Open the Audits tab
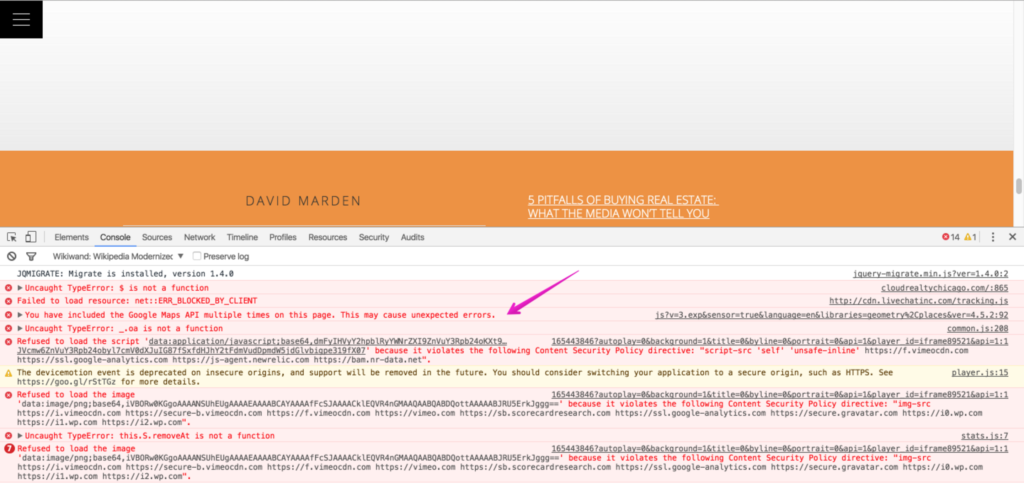Image resolution: width=1024 pixels, height=484 pixels. [x=412, y=237]
